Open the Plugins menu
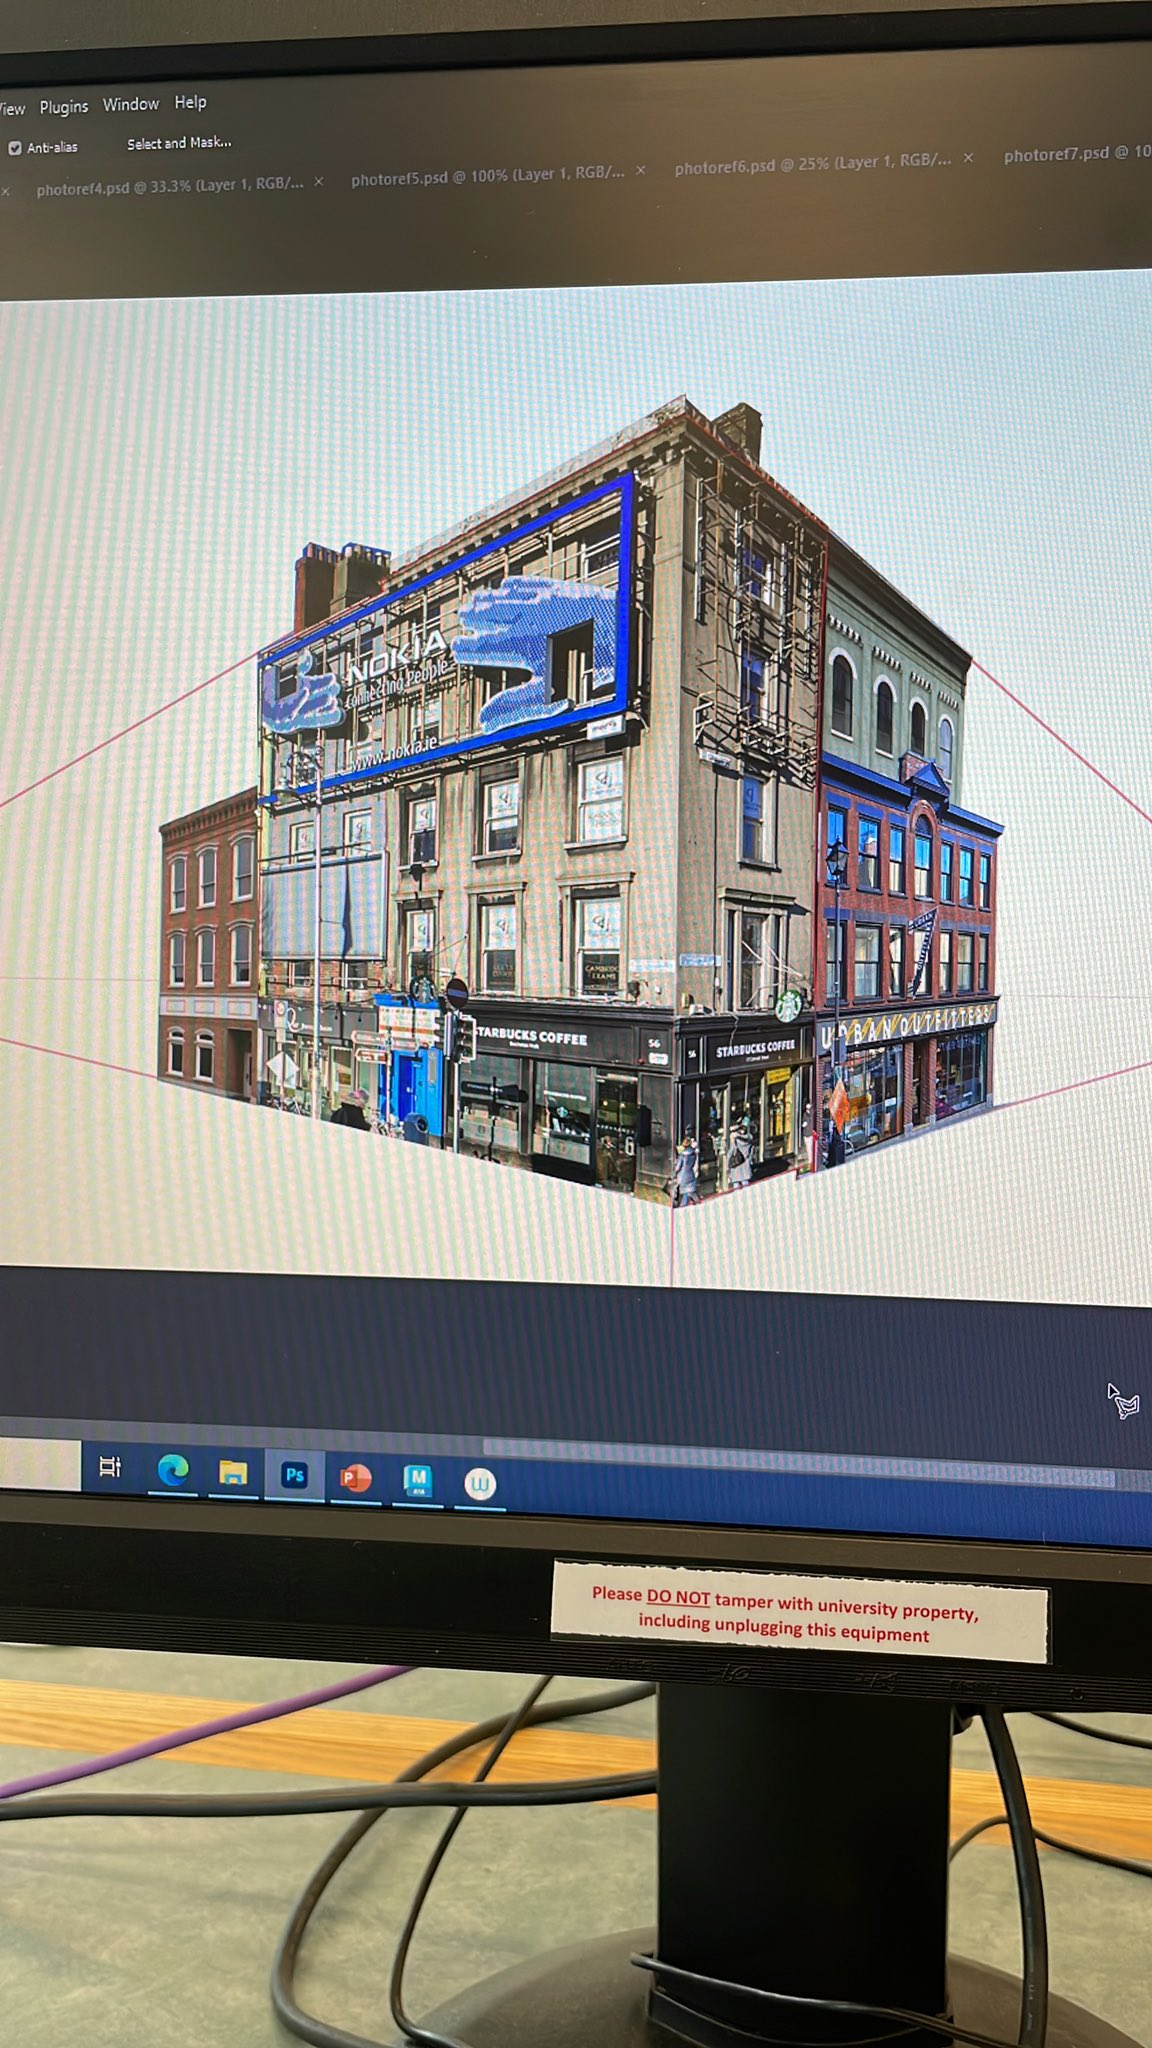Screen dimensions: 1152x2048 coord(64,107)
